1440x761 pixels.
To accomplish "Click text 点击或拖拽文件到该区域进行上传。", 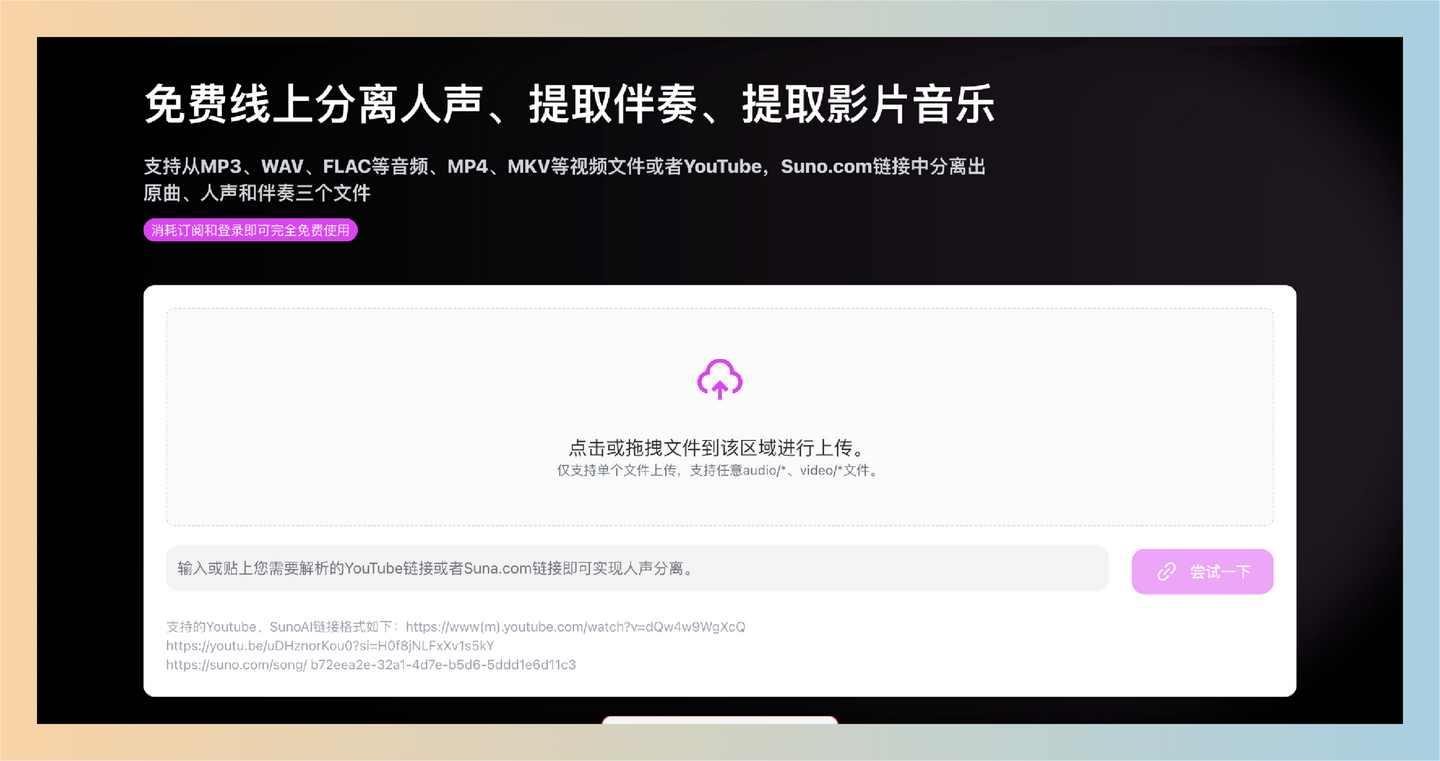I will tap(720, 449).
